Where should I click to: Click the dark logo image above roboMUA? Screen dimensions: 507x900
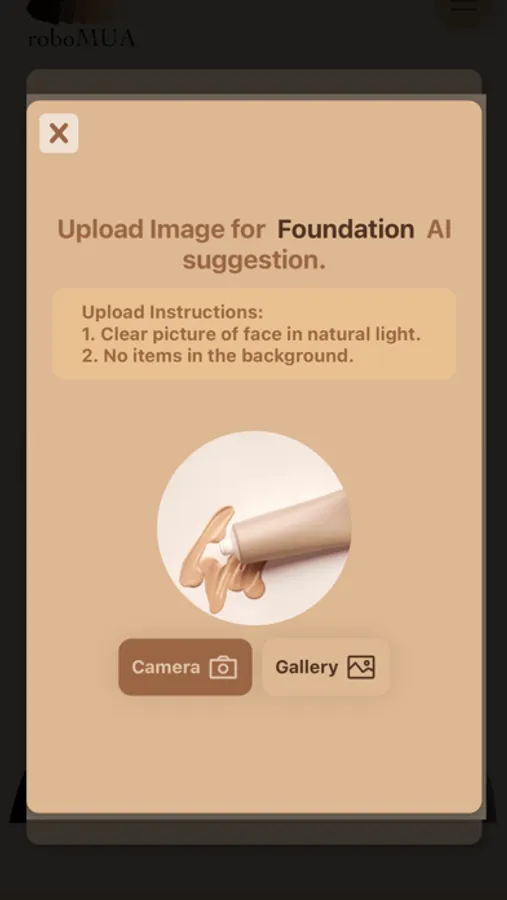pyautogui.click(x=70, y=11)
